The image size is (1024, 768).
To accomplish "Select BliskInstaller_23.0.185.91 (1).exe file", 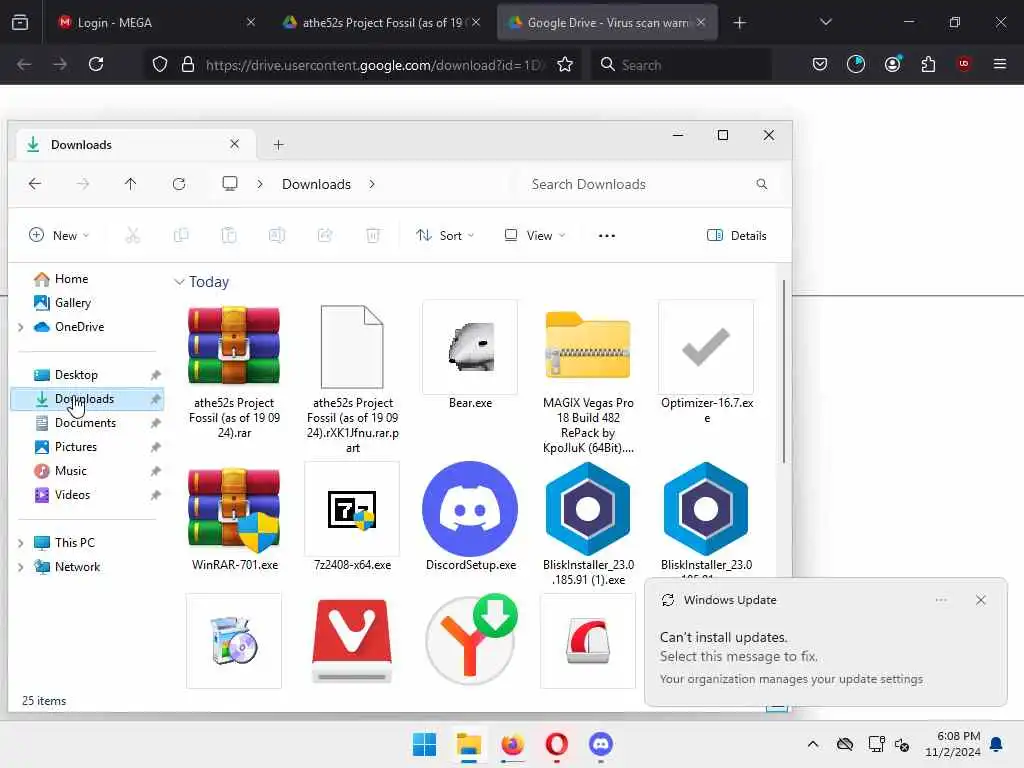I will pyautogui.click(x=588, y=524).
